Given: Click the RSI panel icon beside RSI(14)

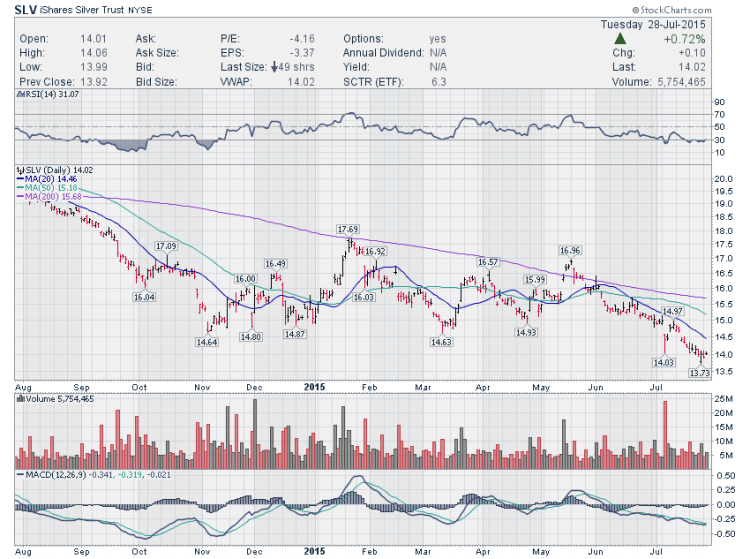Looking at the screenshot, I should click(19, 95).
